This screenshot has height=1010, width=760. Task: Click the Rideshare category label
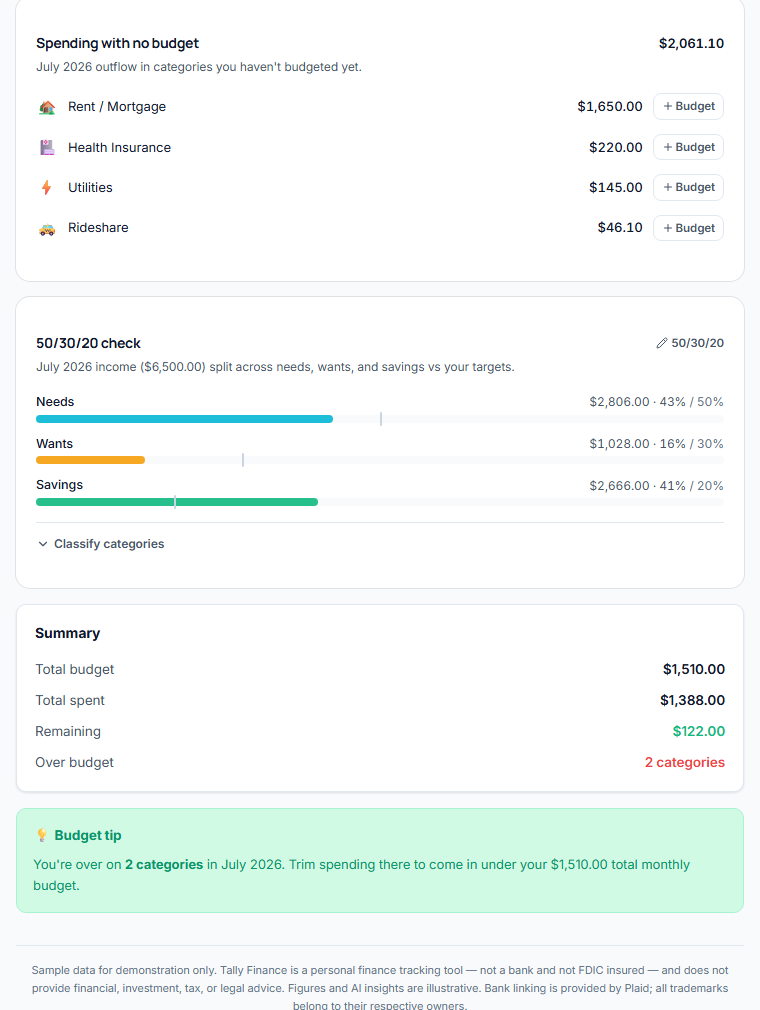click(x=98, y=227)
